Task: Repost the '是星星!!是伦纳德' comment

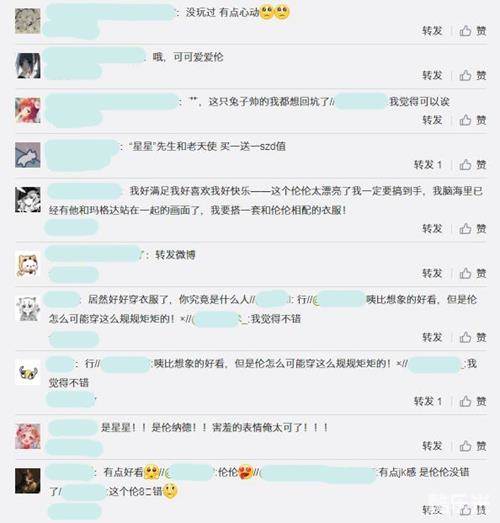Action: tap(432, 446)
